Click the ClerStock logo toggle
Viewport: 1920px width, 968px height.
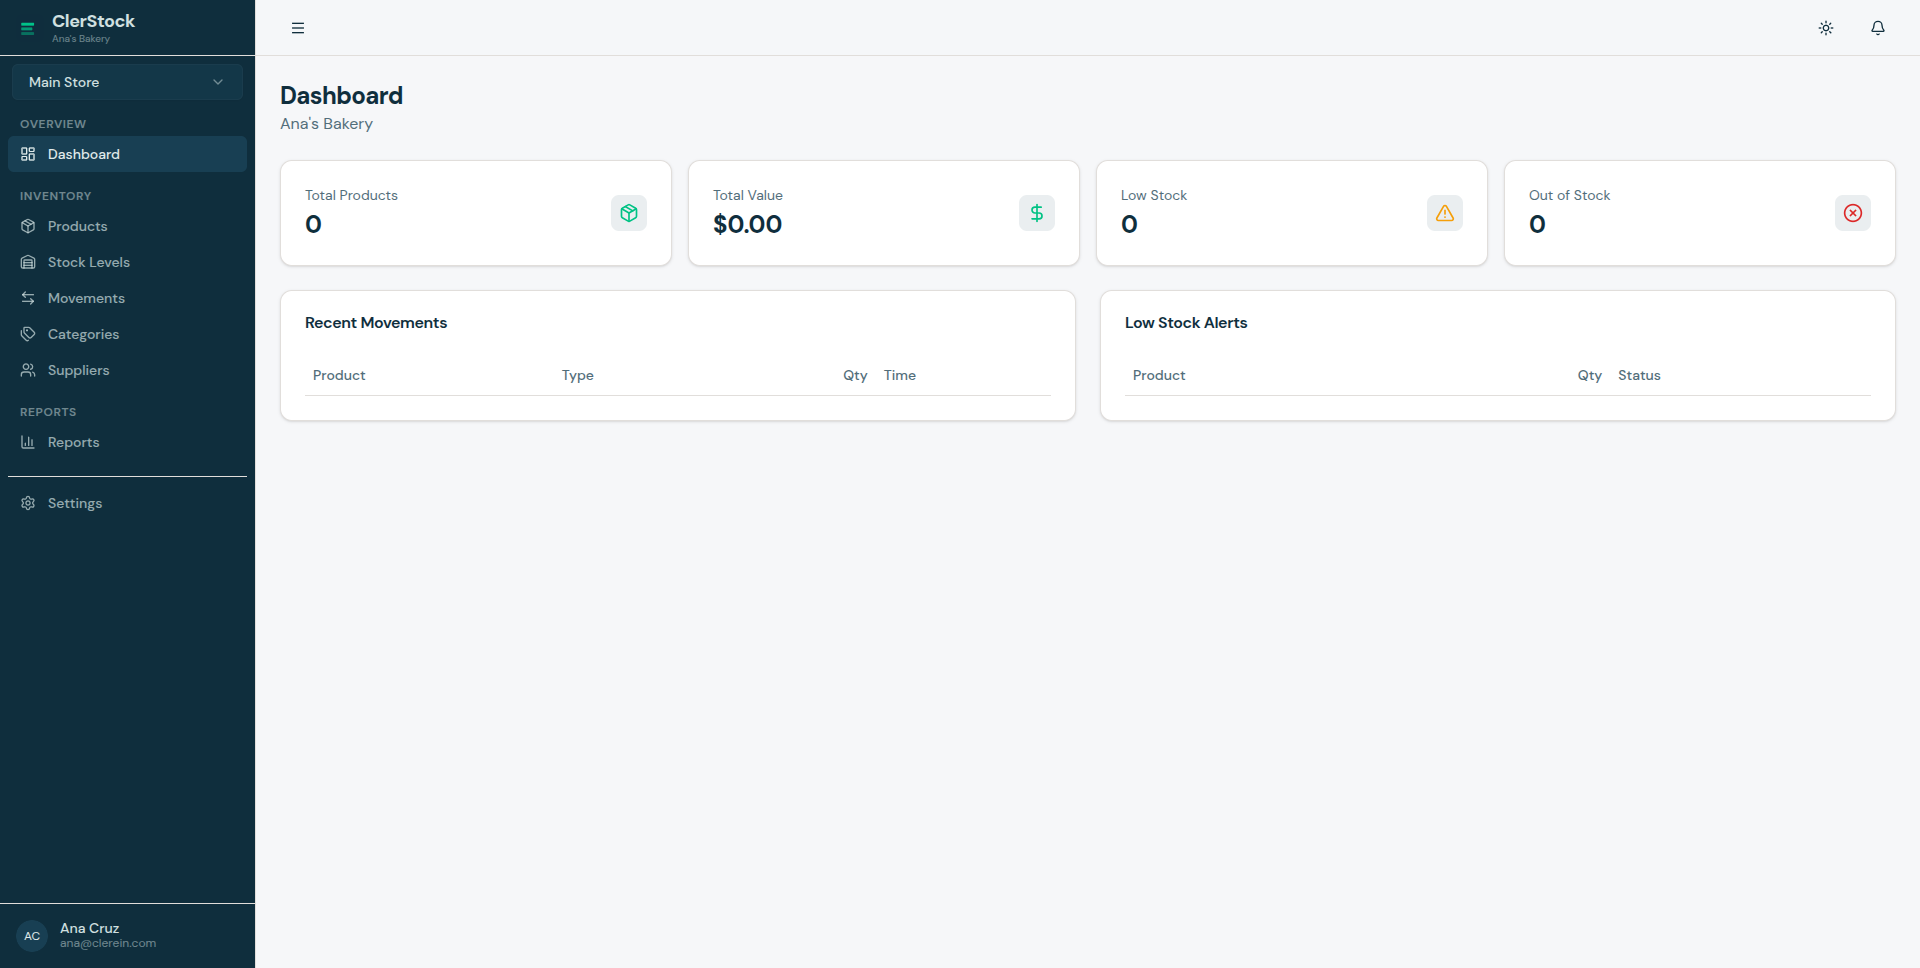(x=27, y=28)
